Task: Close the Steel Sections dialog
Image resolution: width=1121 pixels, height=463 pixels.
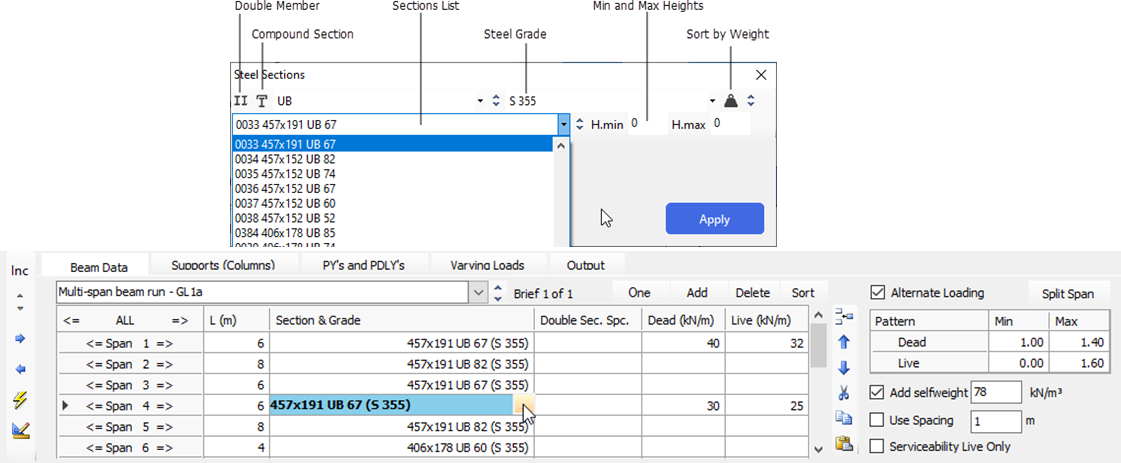Action: [x=761, y=74]
